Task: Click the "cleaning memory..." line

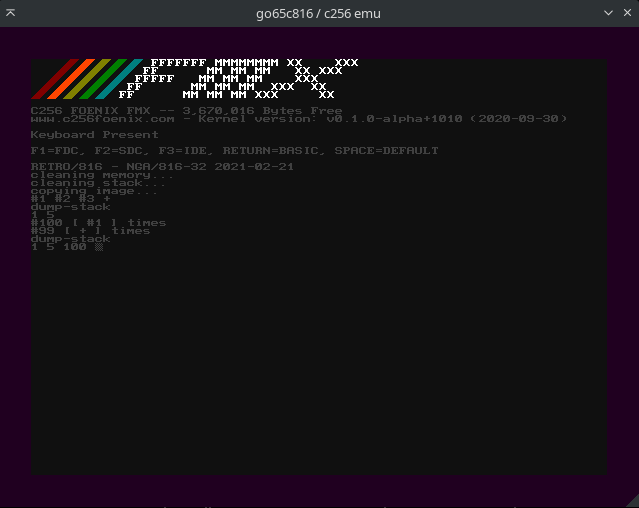Action: [102, 175]
